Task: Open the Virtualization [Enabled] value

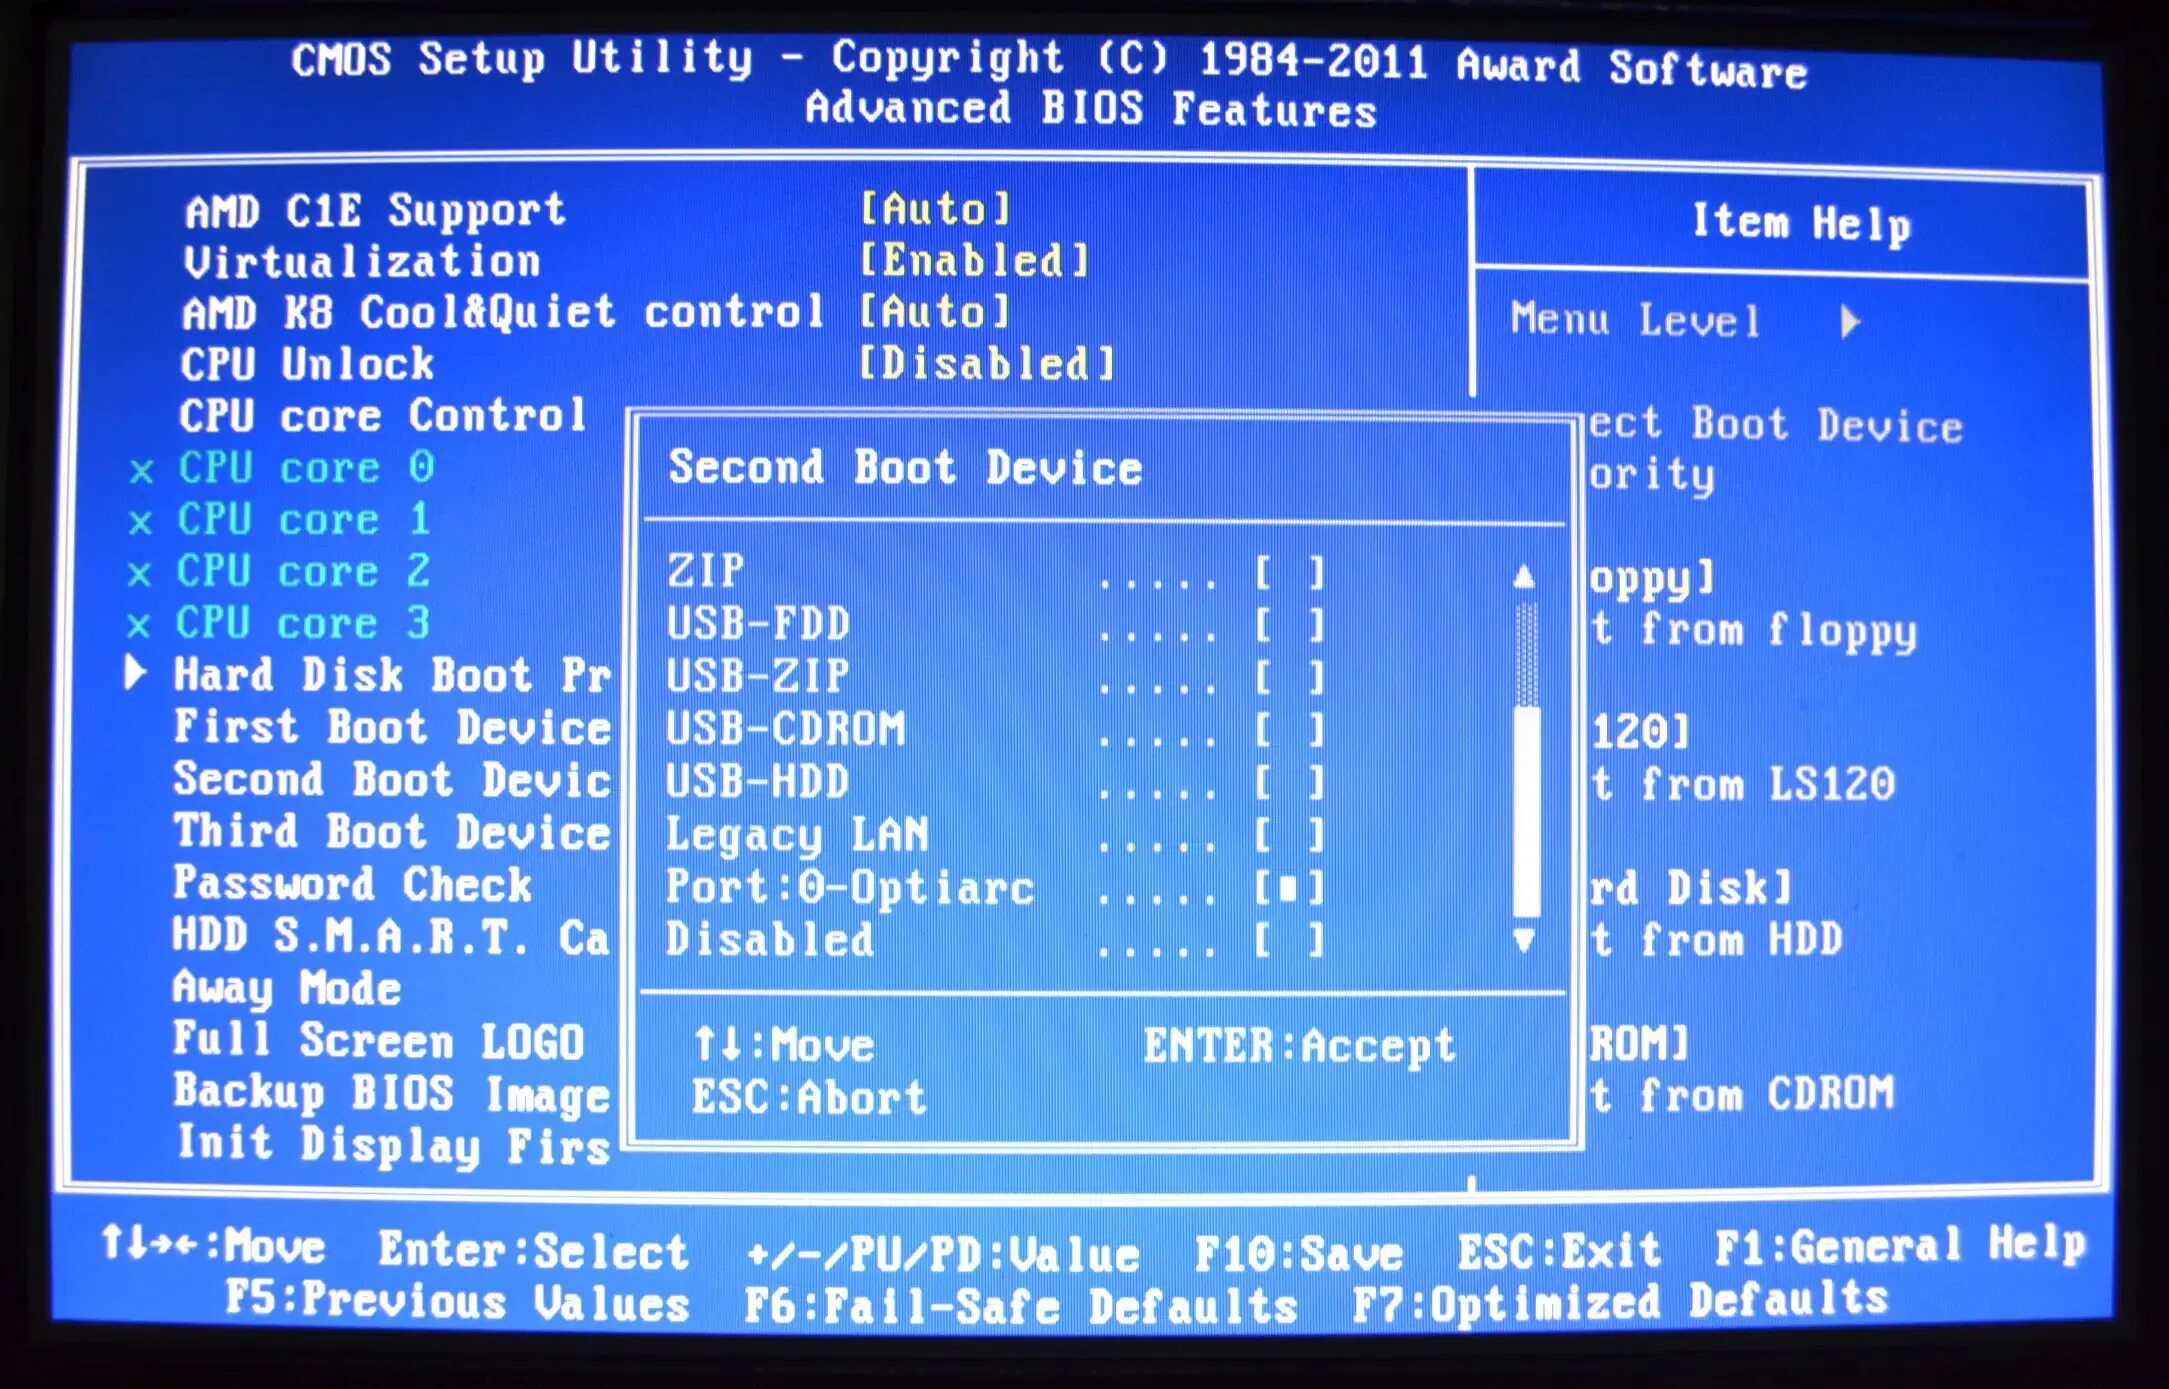Action: (973, 261)
